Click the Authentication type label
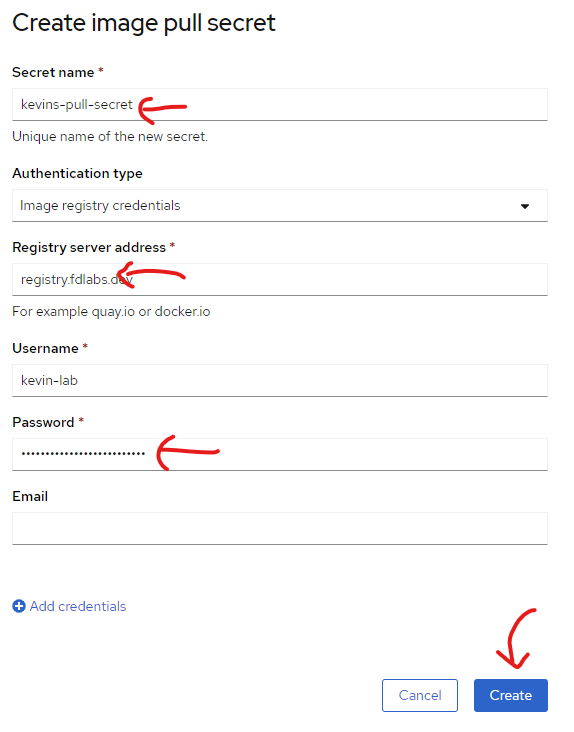This screenshot has width=574, height=732. [x=77, y=173]
